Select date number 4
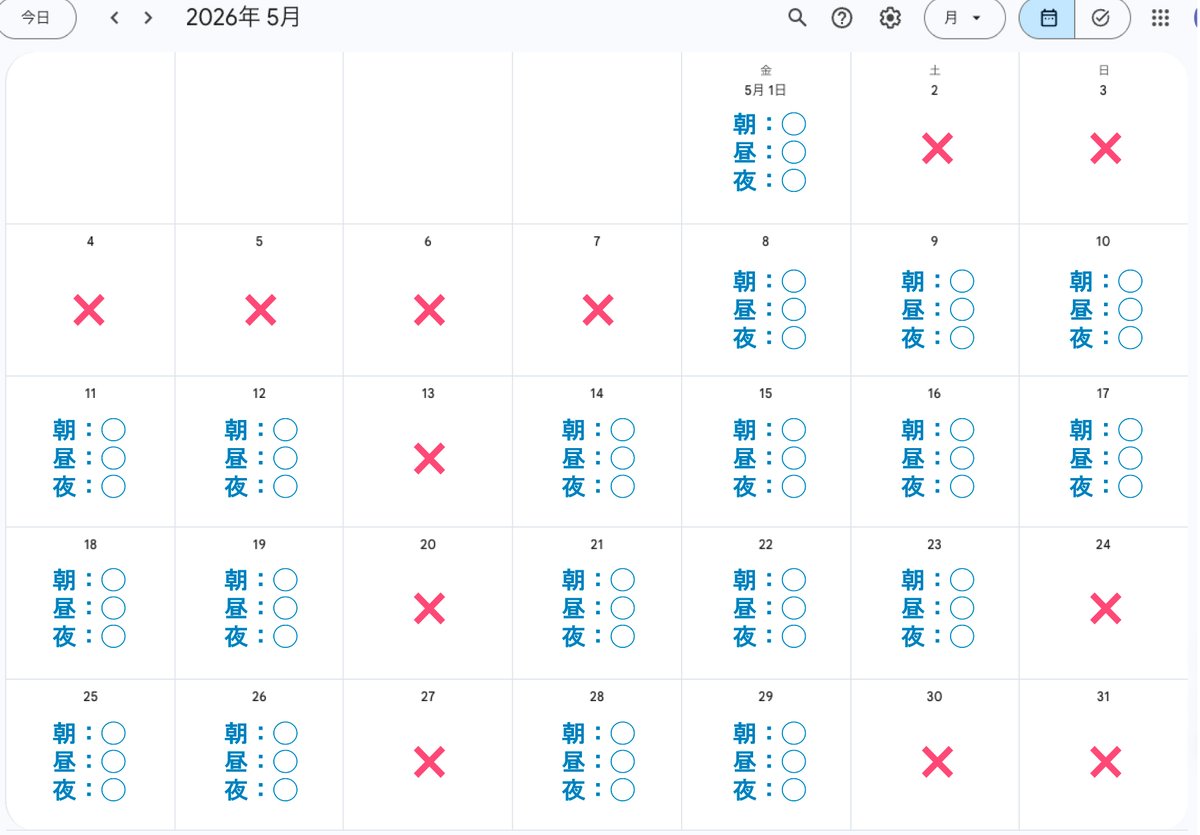Screen dimensions: 1200x835 click(91, 242)
